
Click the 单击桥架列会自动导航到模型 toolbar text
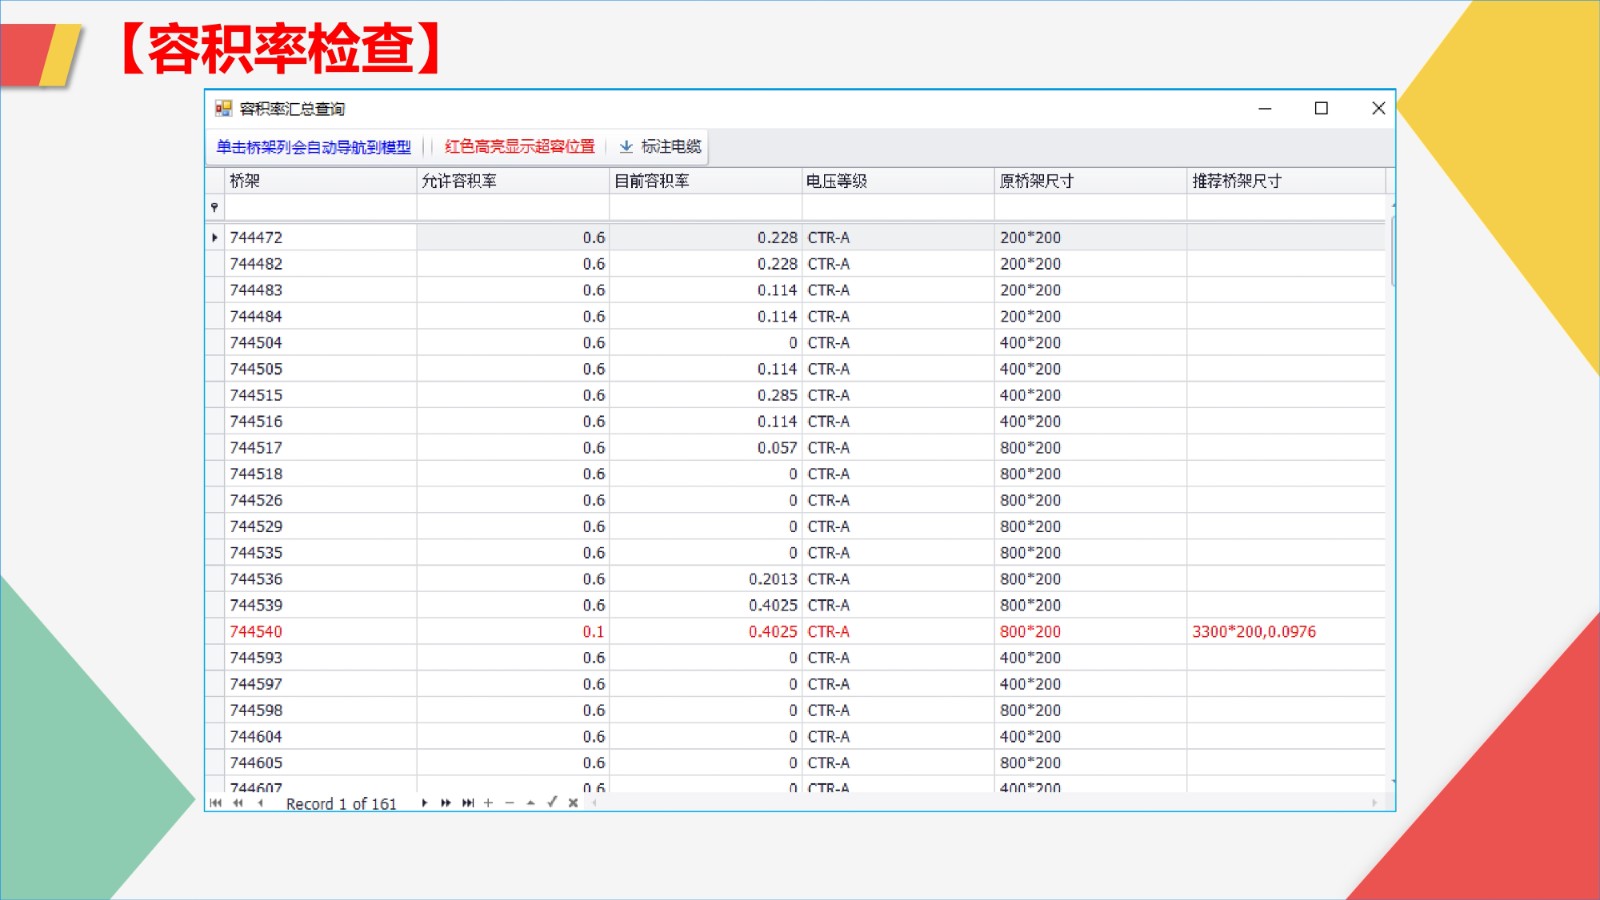313,147
